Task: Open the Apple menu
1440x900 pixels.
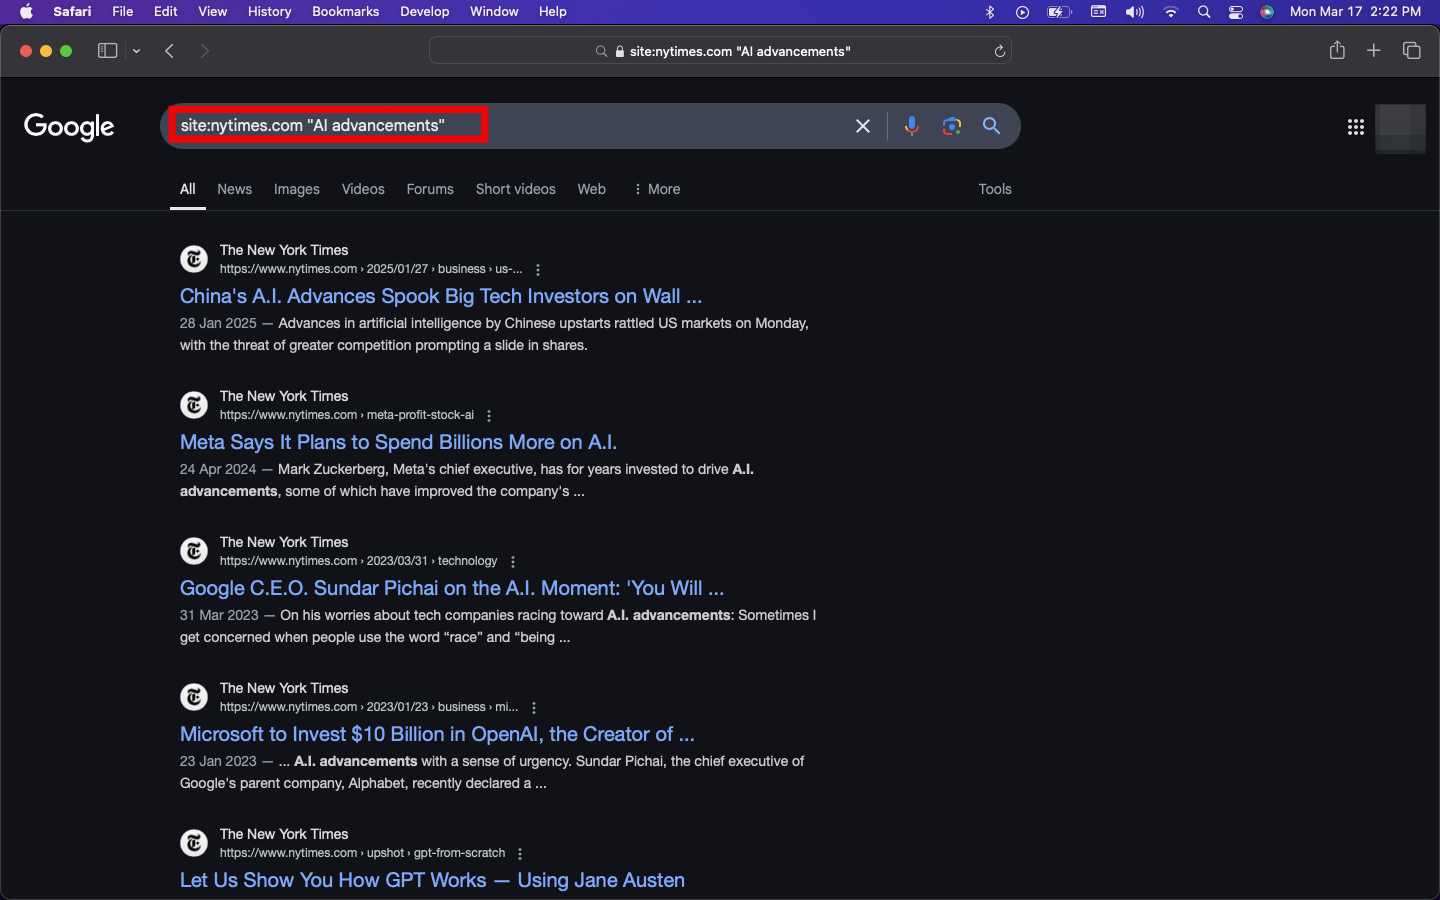Action: [26, 11]
